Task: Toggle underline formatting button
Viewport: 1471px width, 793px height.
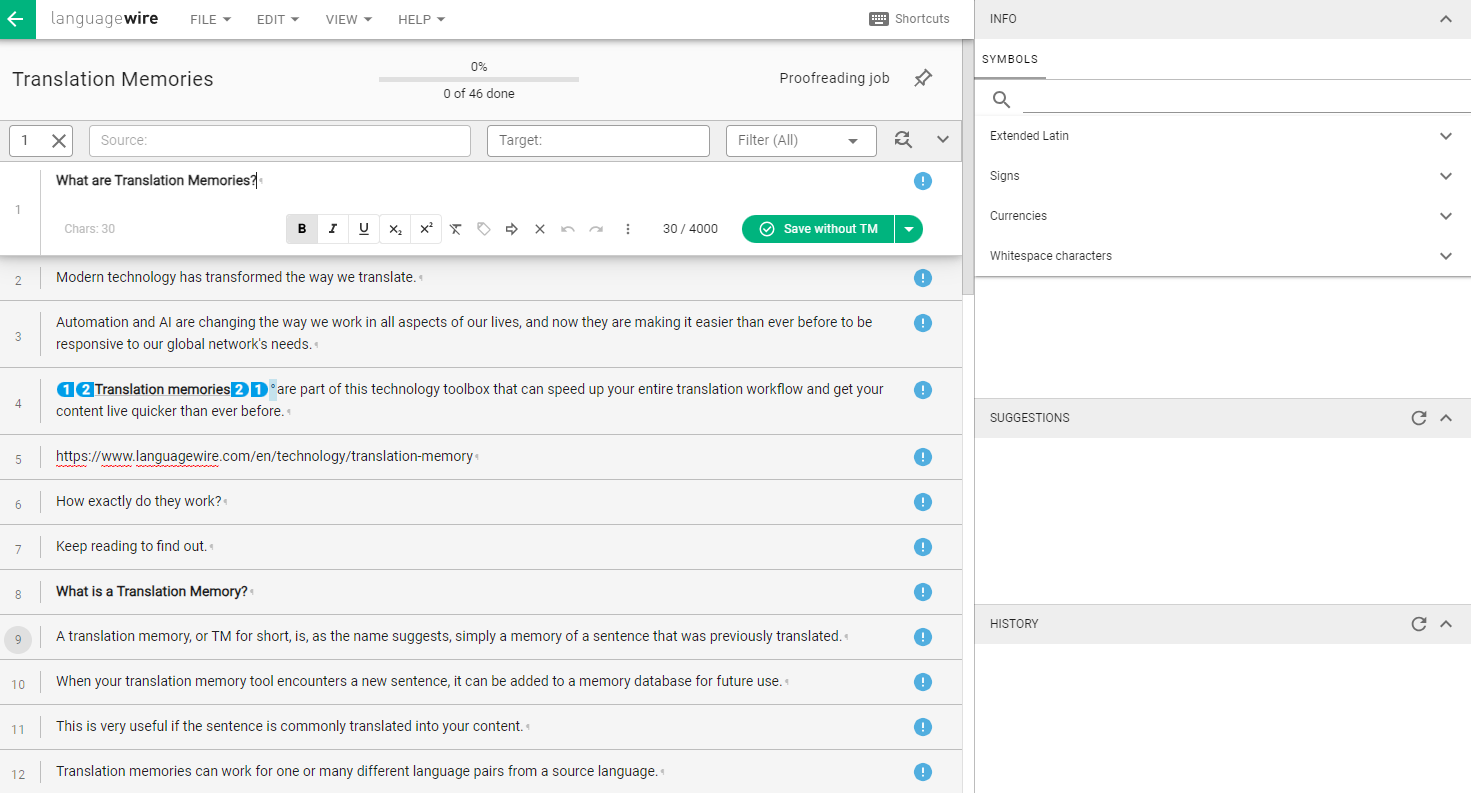Action: [364, 229]
